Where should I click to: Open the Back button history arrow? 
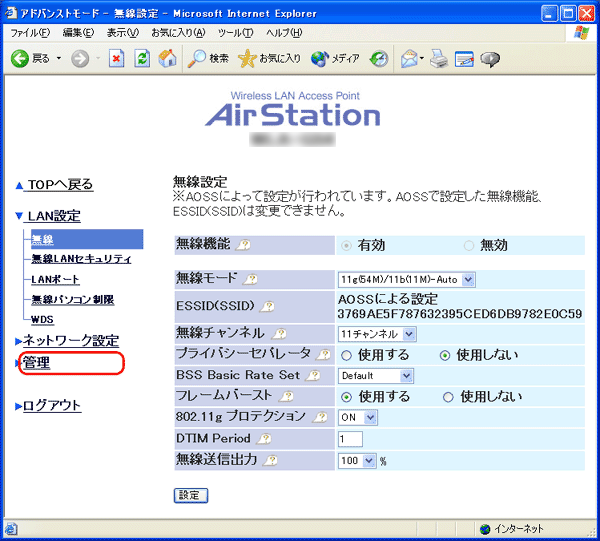coord(59,59)
